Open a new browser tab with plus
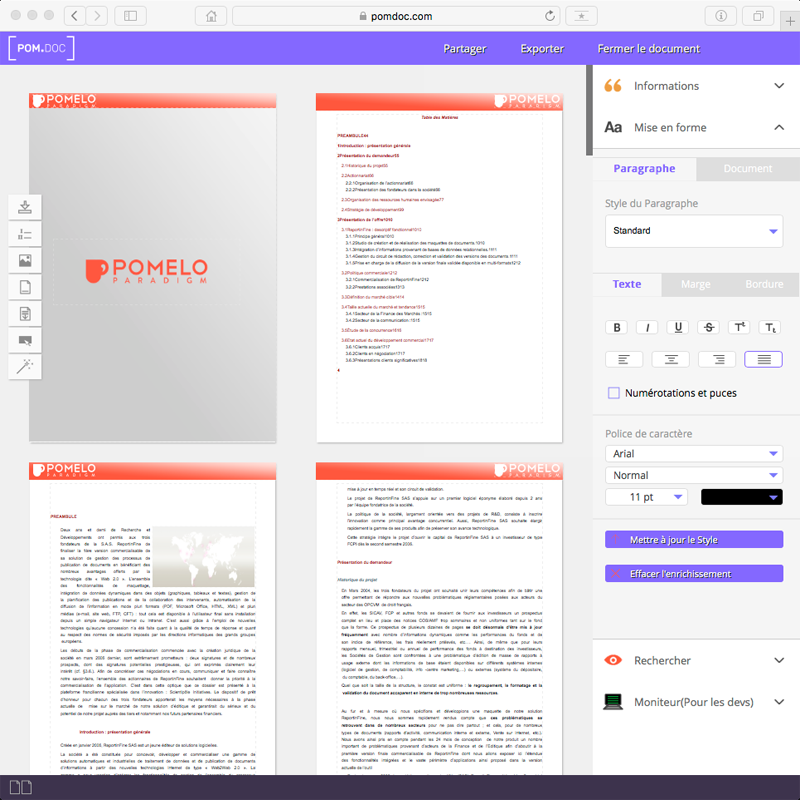The width and height of the screenshot is (800, 800). [790, 21]
